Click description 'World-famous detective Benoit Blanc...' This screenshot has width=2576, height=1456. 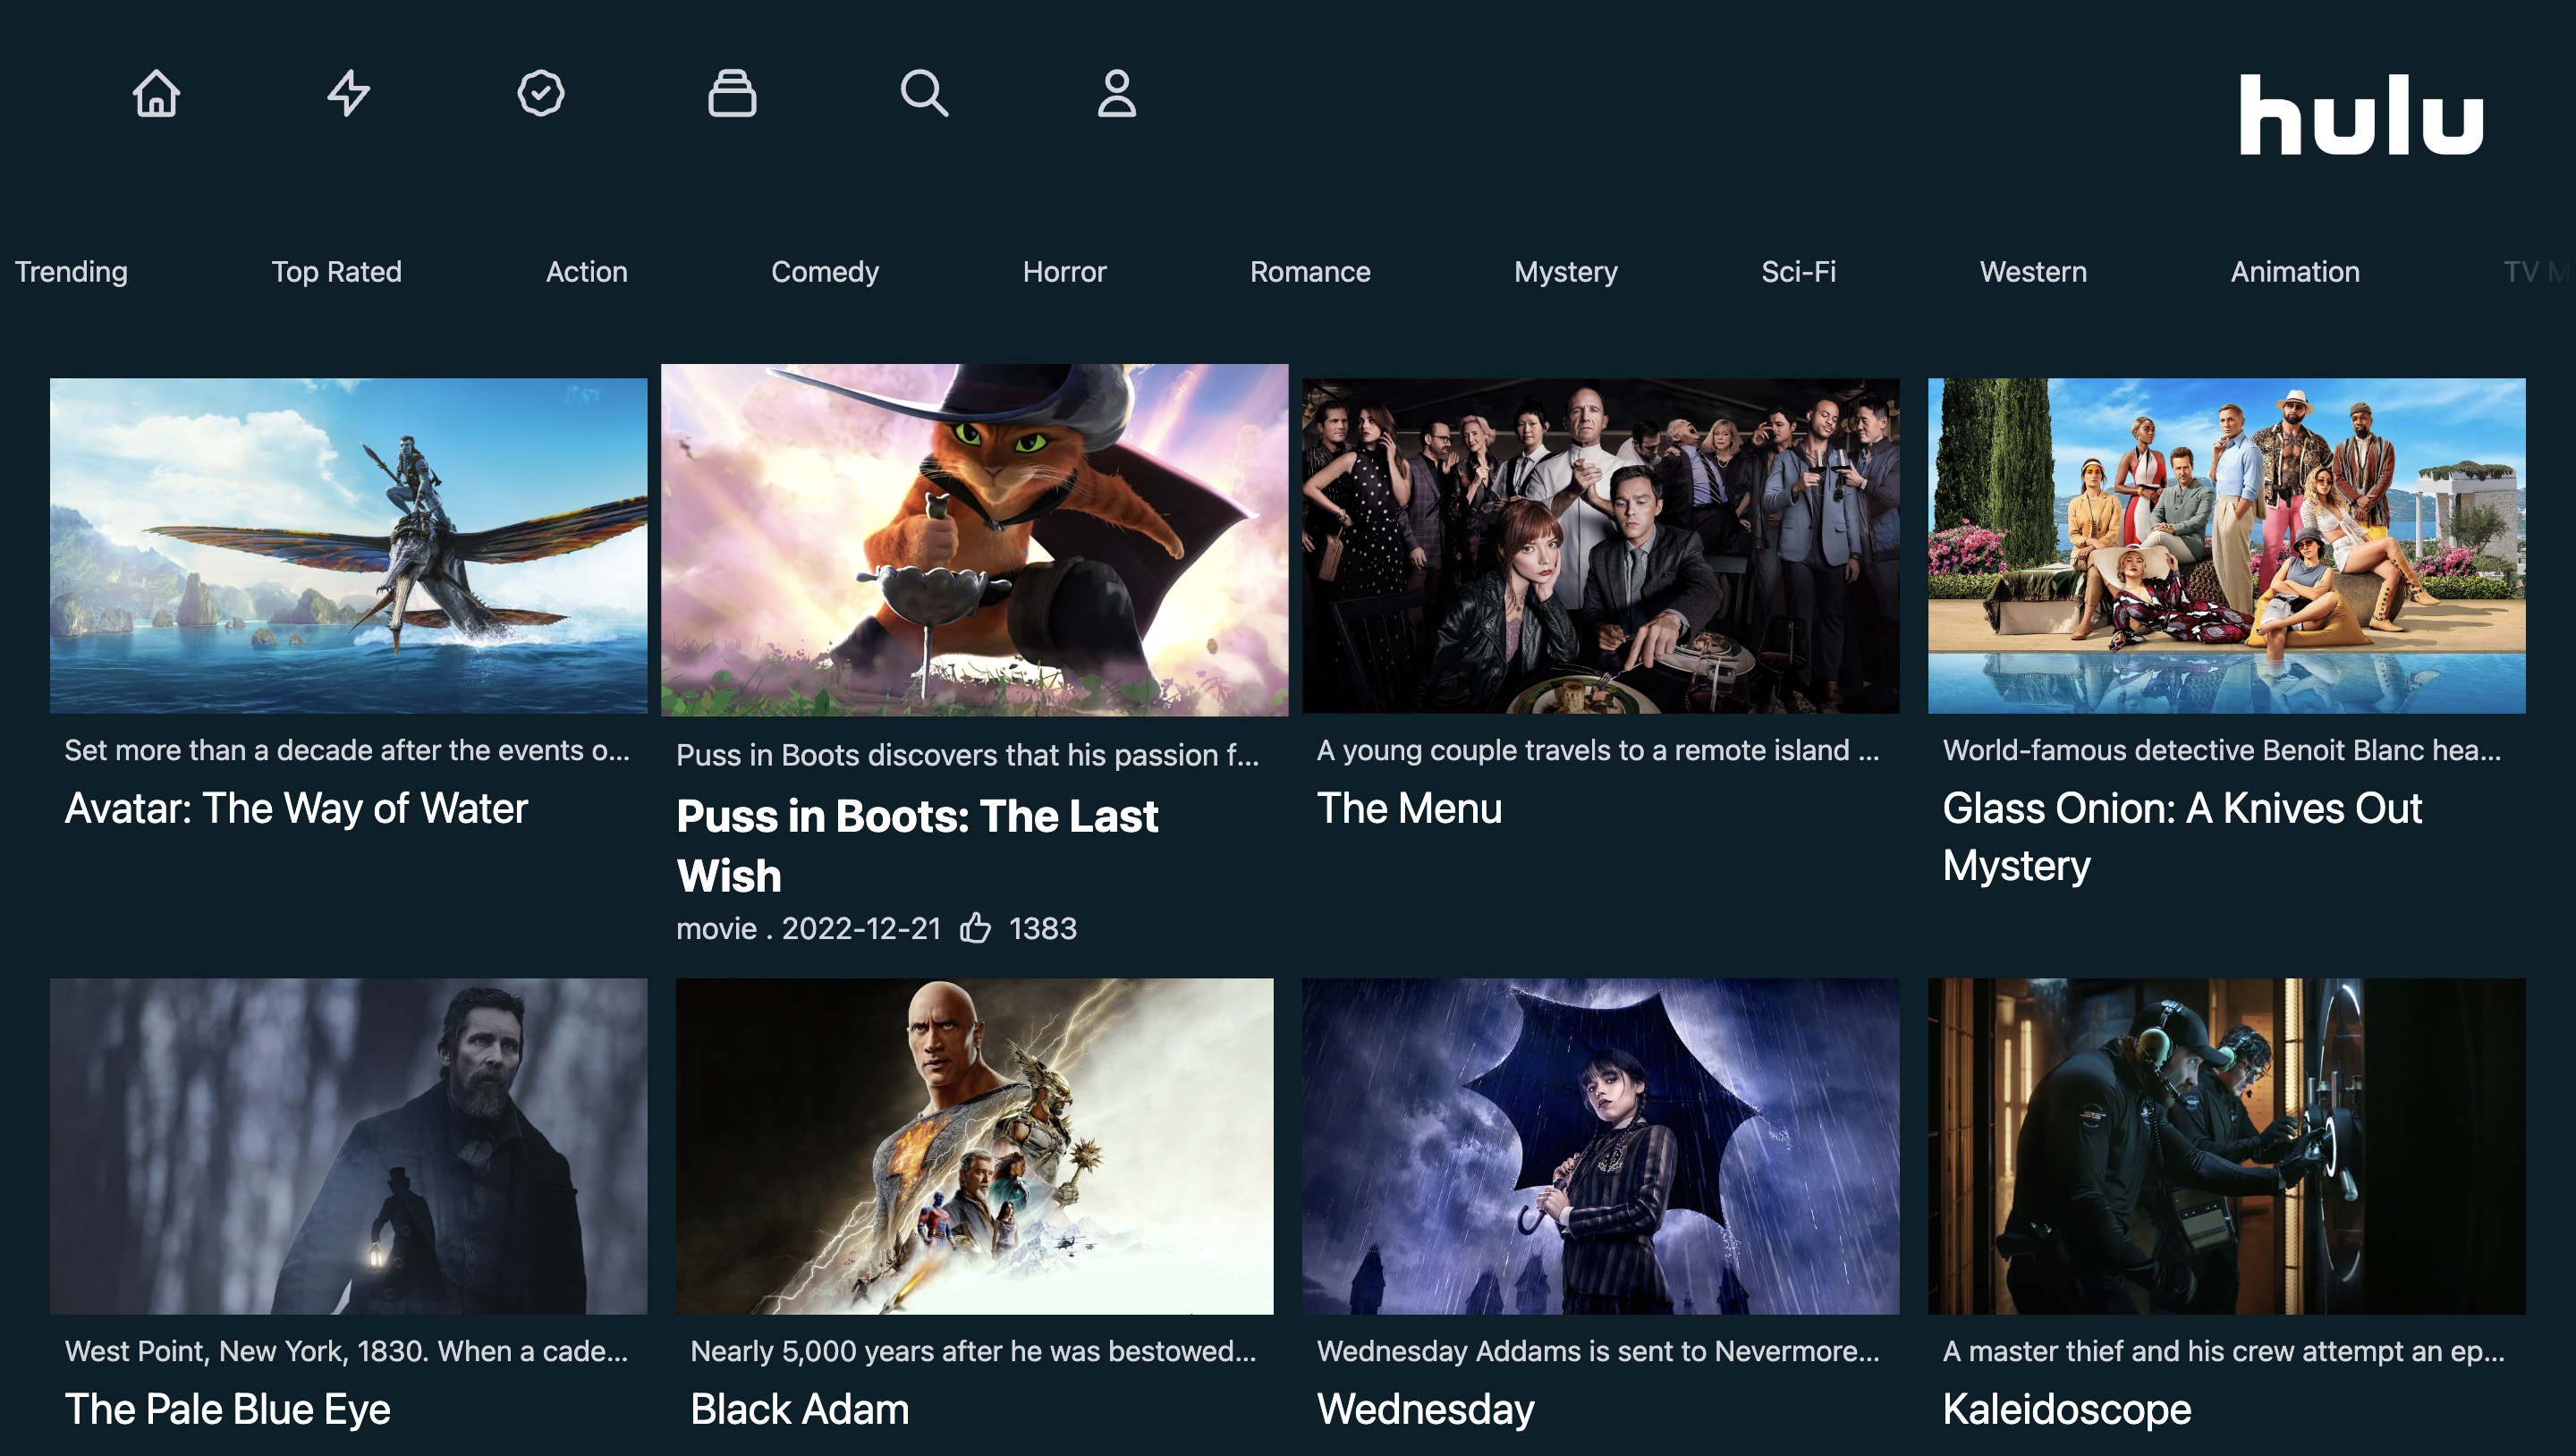point(2222,750)
